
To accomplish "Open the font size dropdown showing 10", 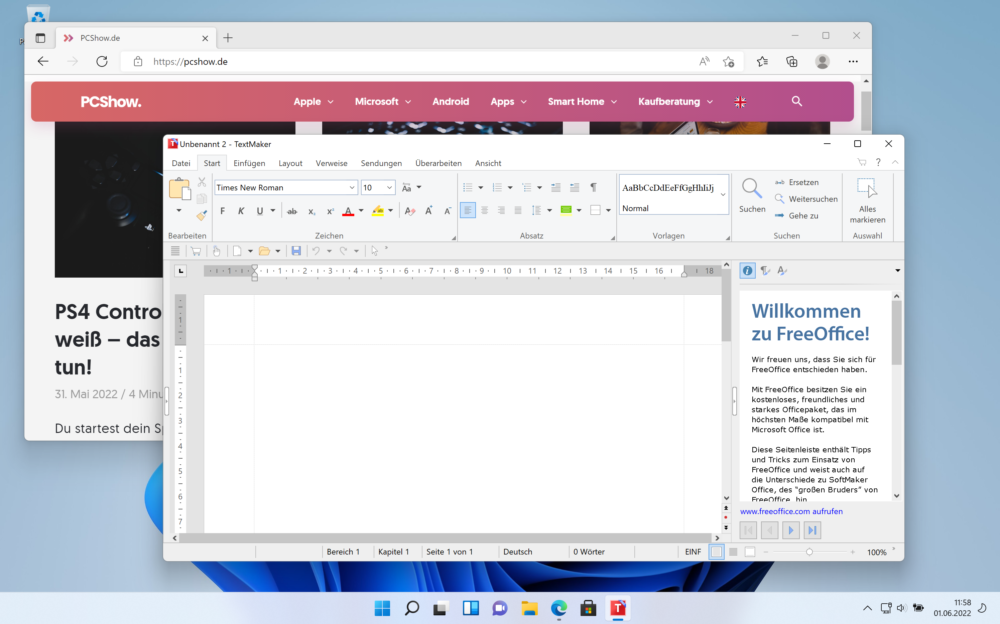I will point(389,188).
